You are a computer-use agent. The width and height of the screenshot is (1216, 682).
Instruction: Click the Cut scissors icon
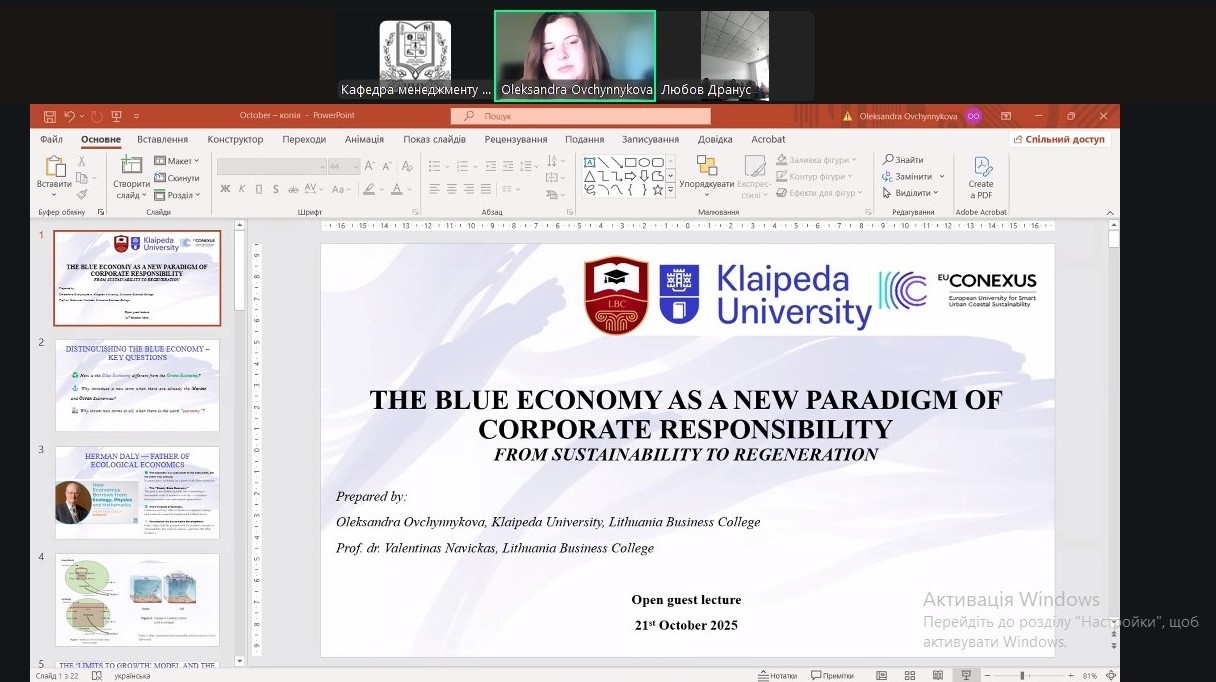[82, 161]
